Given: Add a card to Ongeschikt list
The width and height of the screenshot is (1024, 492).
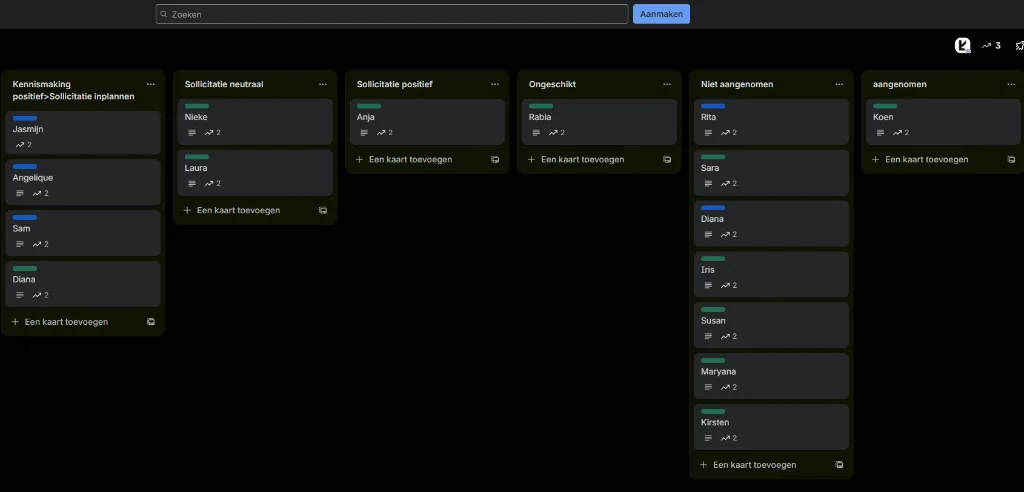Looking at the screenshot, I should 576,159.
